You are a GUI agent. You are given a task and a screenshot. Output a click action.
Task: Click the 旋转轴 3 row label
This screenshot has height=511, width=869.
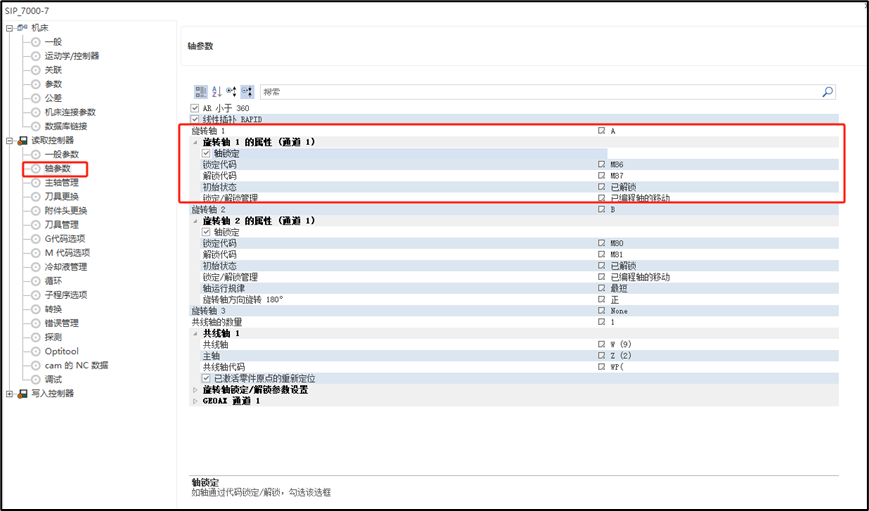coord(208,311)
